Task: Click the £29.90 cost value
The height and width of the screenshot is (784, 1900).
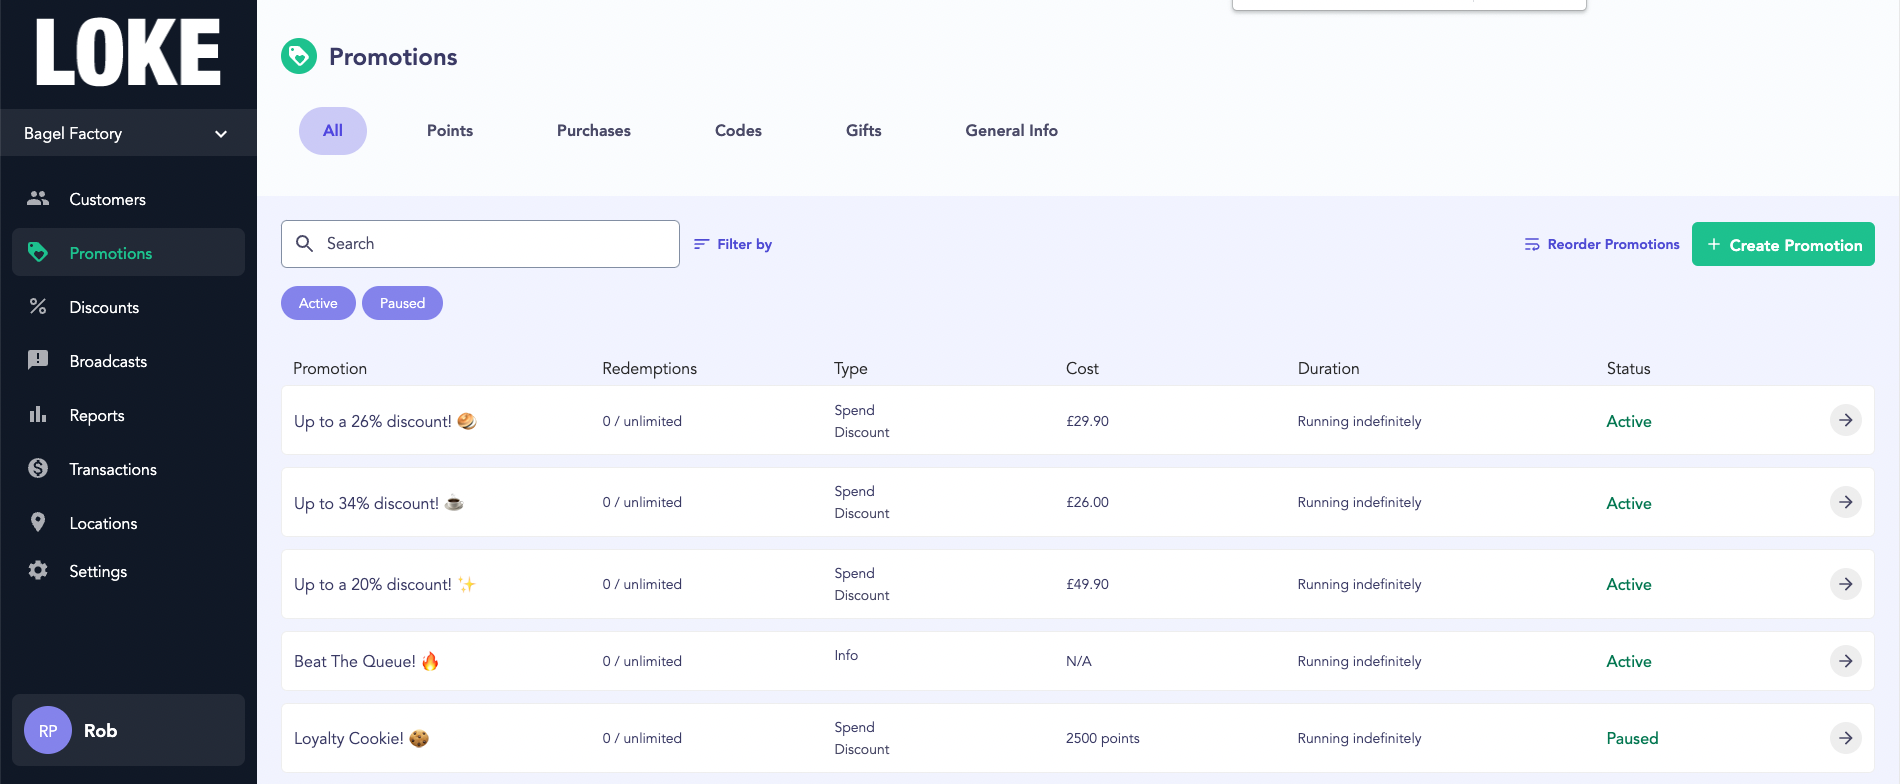Action: 1087,421
